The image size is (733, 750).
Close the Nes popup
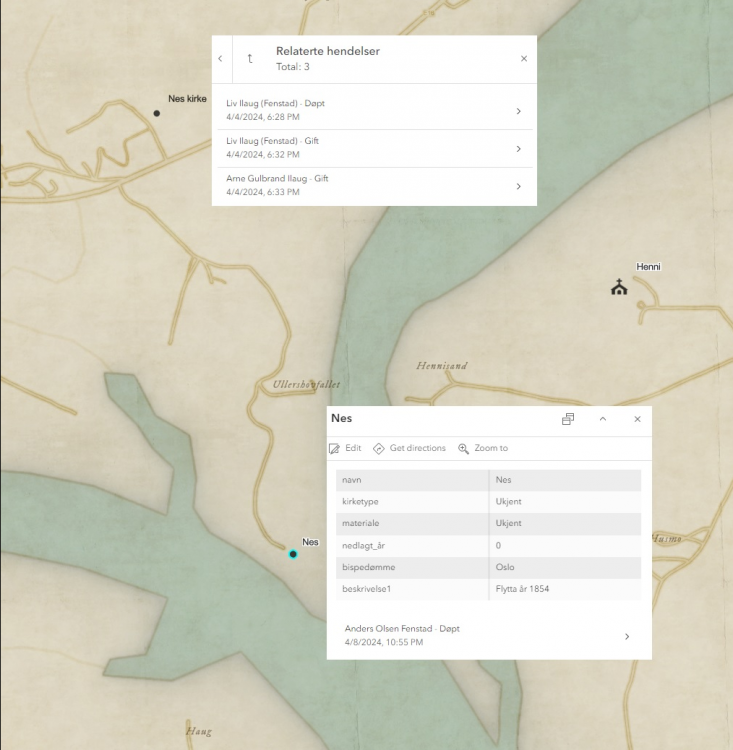point(637,419)
